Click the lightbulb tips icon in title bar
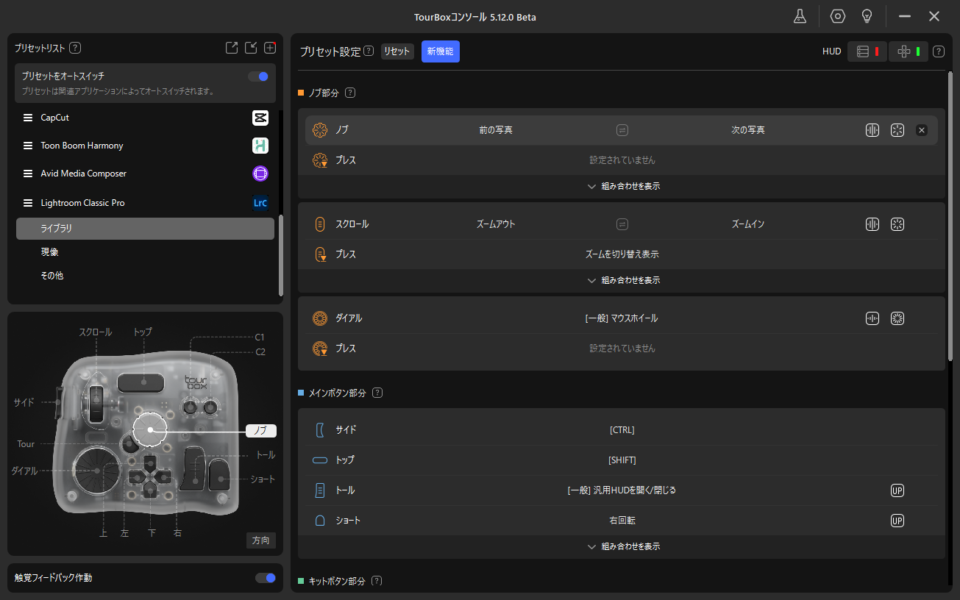Image resolution: width=960 pixels, height=600 pixels. coord(867,16)
